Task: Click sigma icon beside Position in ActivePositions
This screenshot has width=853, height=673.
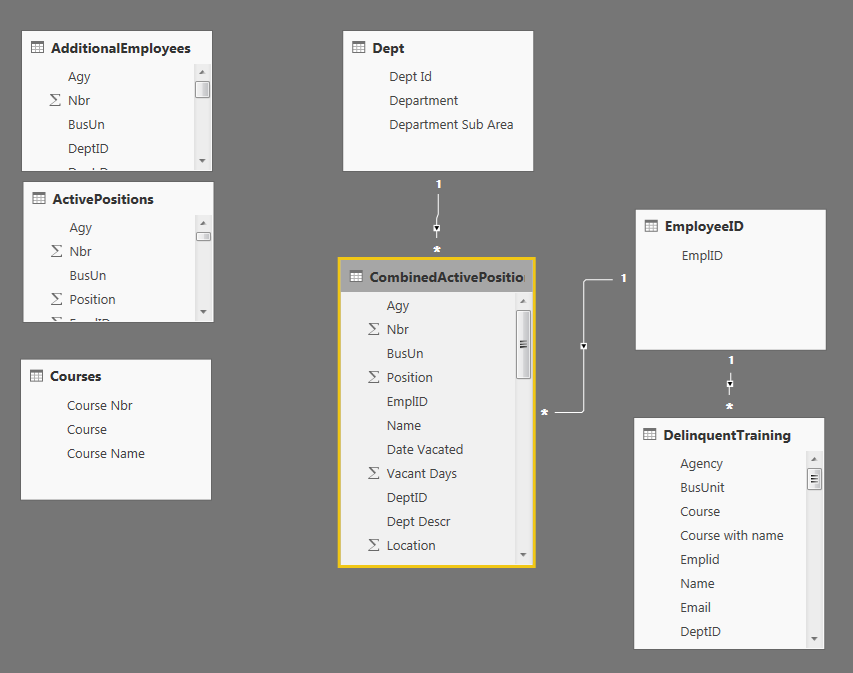Action: [57, 299]
